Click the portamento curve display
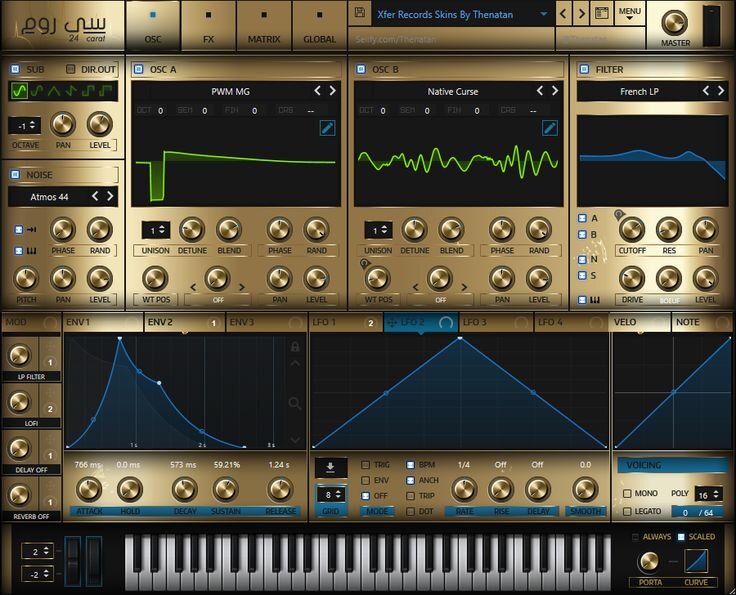Viewport: 736px width, 595px height. click(x=696, y=561)
